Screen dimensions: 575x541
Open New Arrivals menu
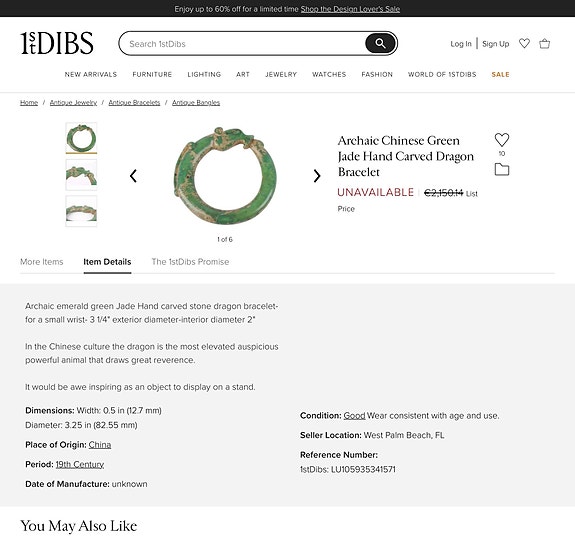pos(91,74)
